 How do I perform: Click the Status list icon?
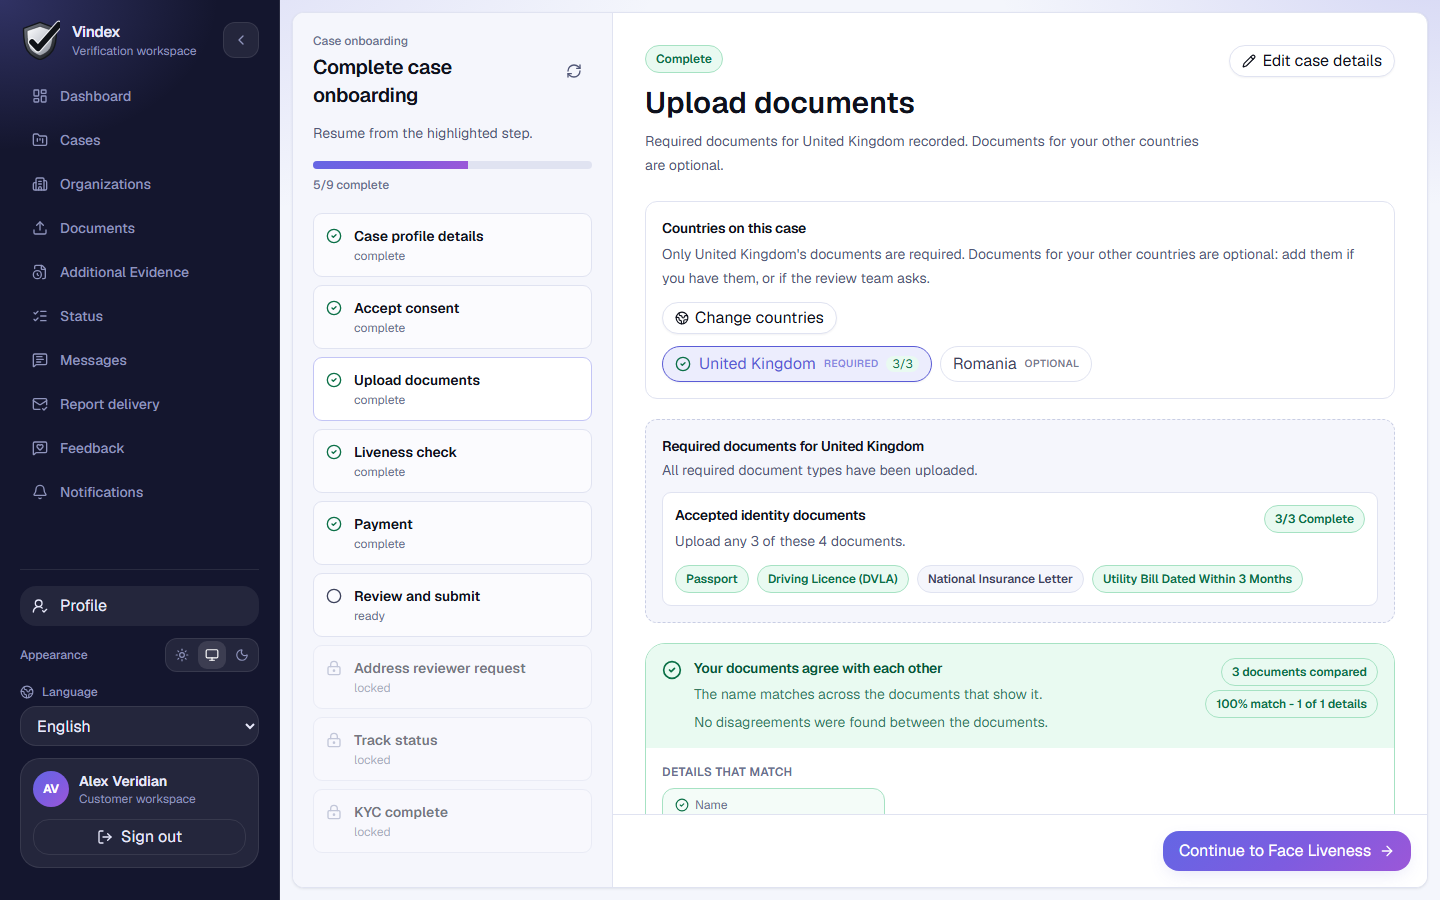pyautogui.click(x=40, y=316)
